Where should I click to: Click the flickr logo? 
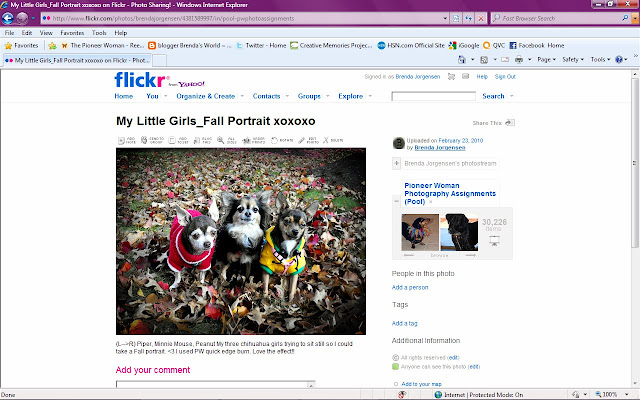pyautogui.click(x=141, y=80)
